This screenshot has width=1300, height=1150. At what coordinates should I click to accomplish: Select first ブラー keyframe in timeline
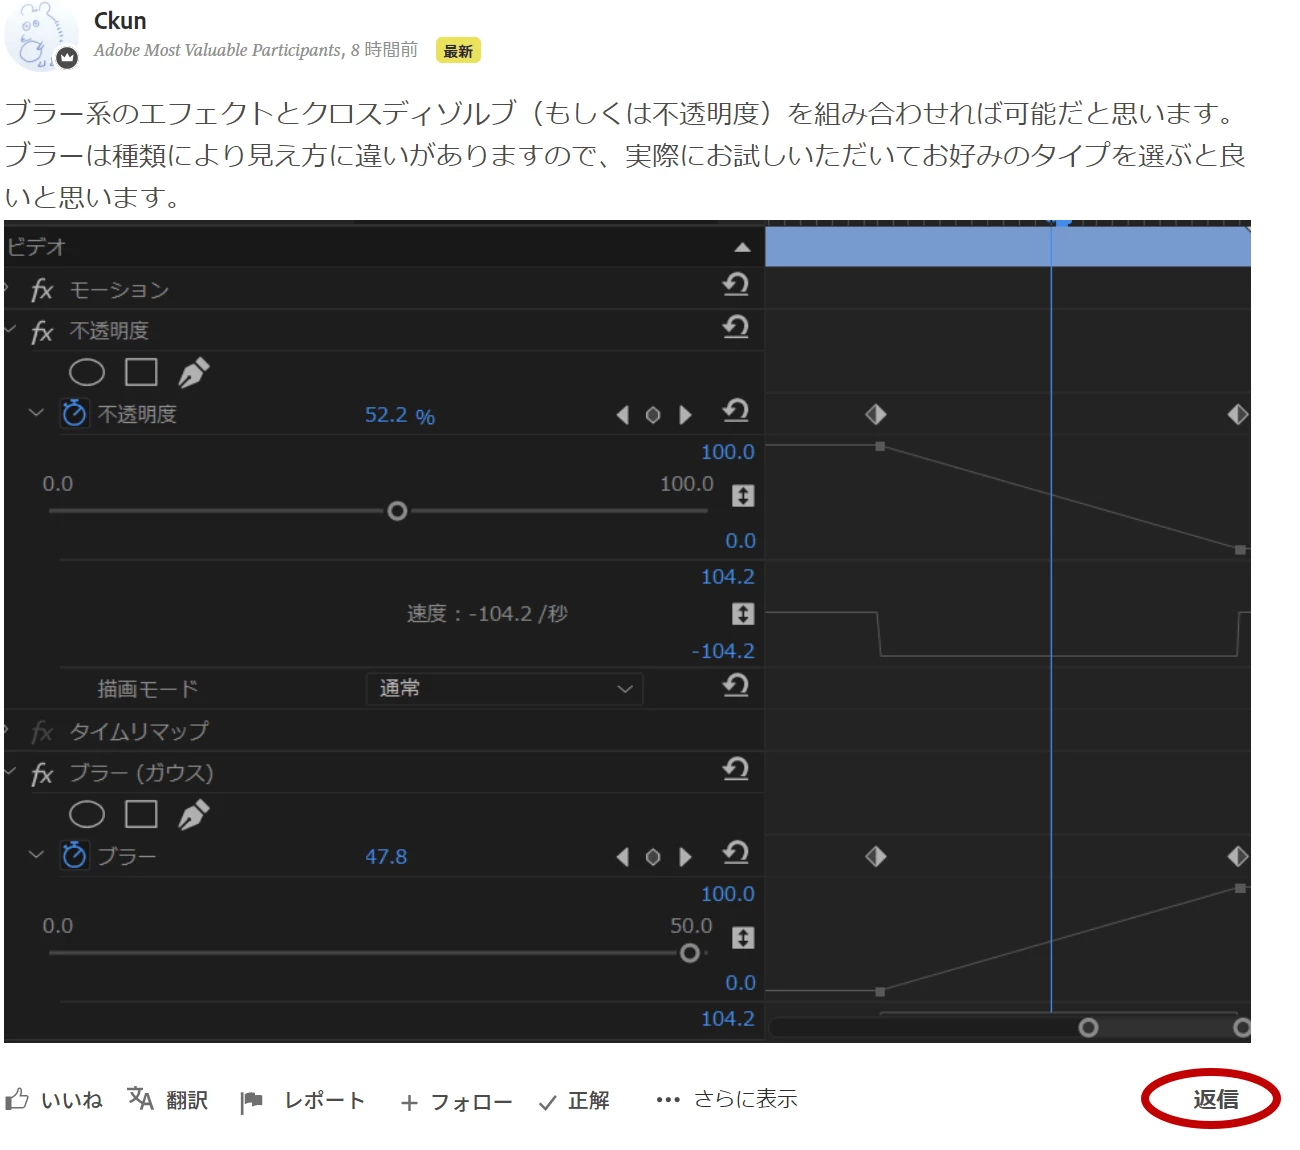pyautogui.click(x=876, y=856)
